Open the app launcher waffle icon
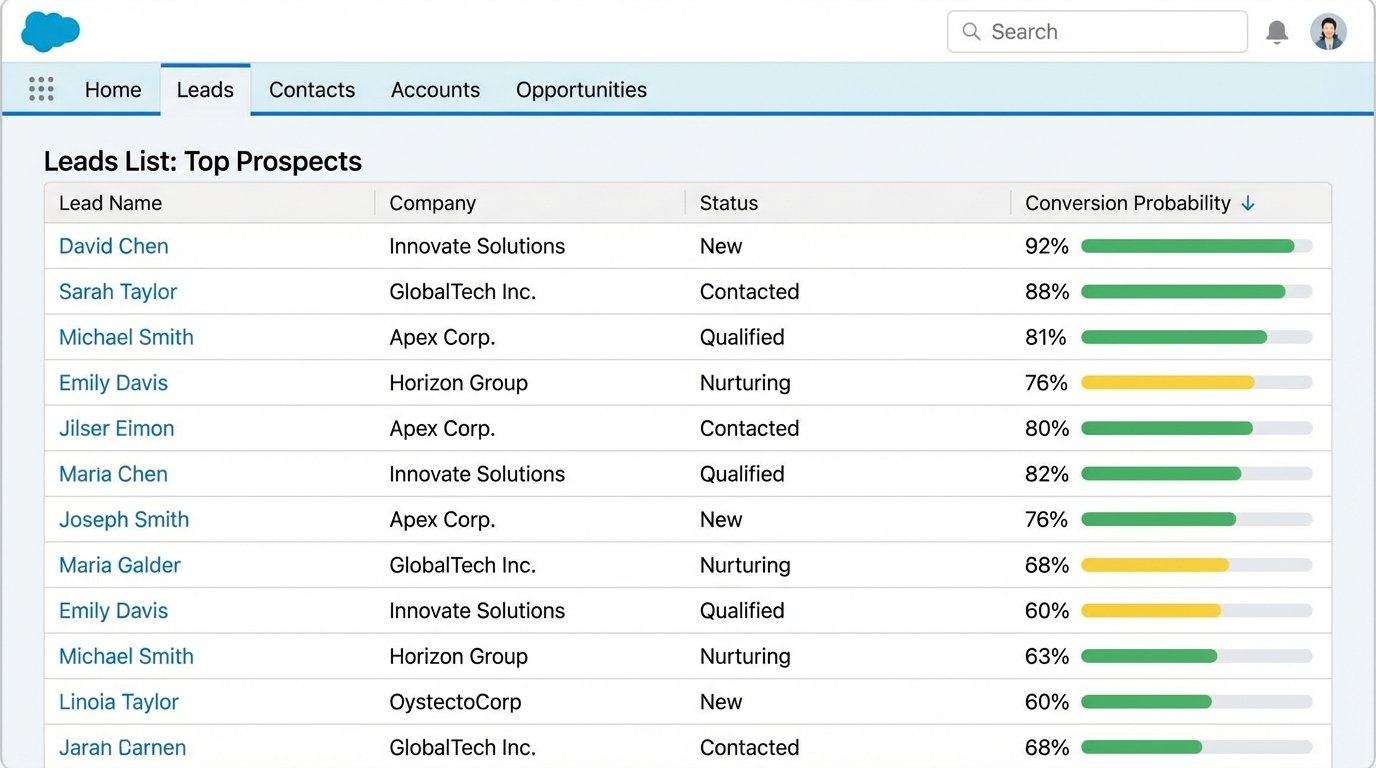 point(41,89)
